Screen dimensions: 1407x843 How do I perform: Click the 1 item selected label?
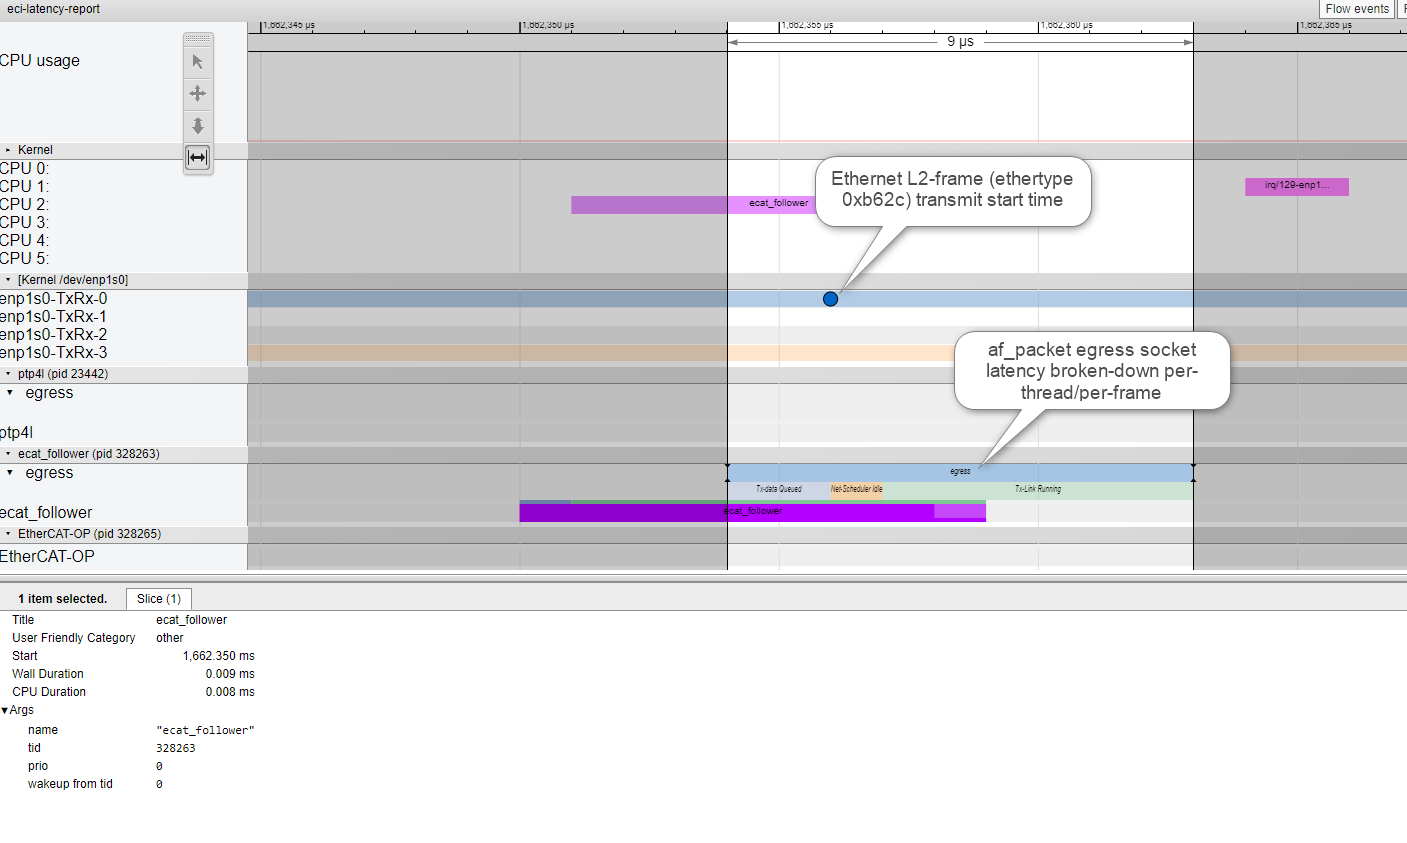62,599
